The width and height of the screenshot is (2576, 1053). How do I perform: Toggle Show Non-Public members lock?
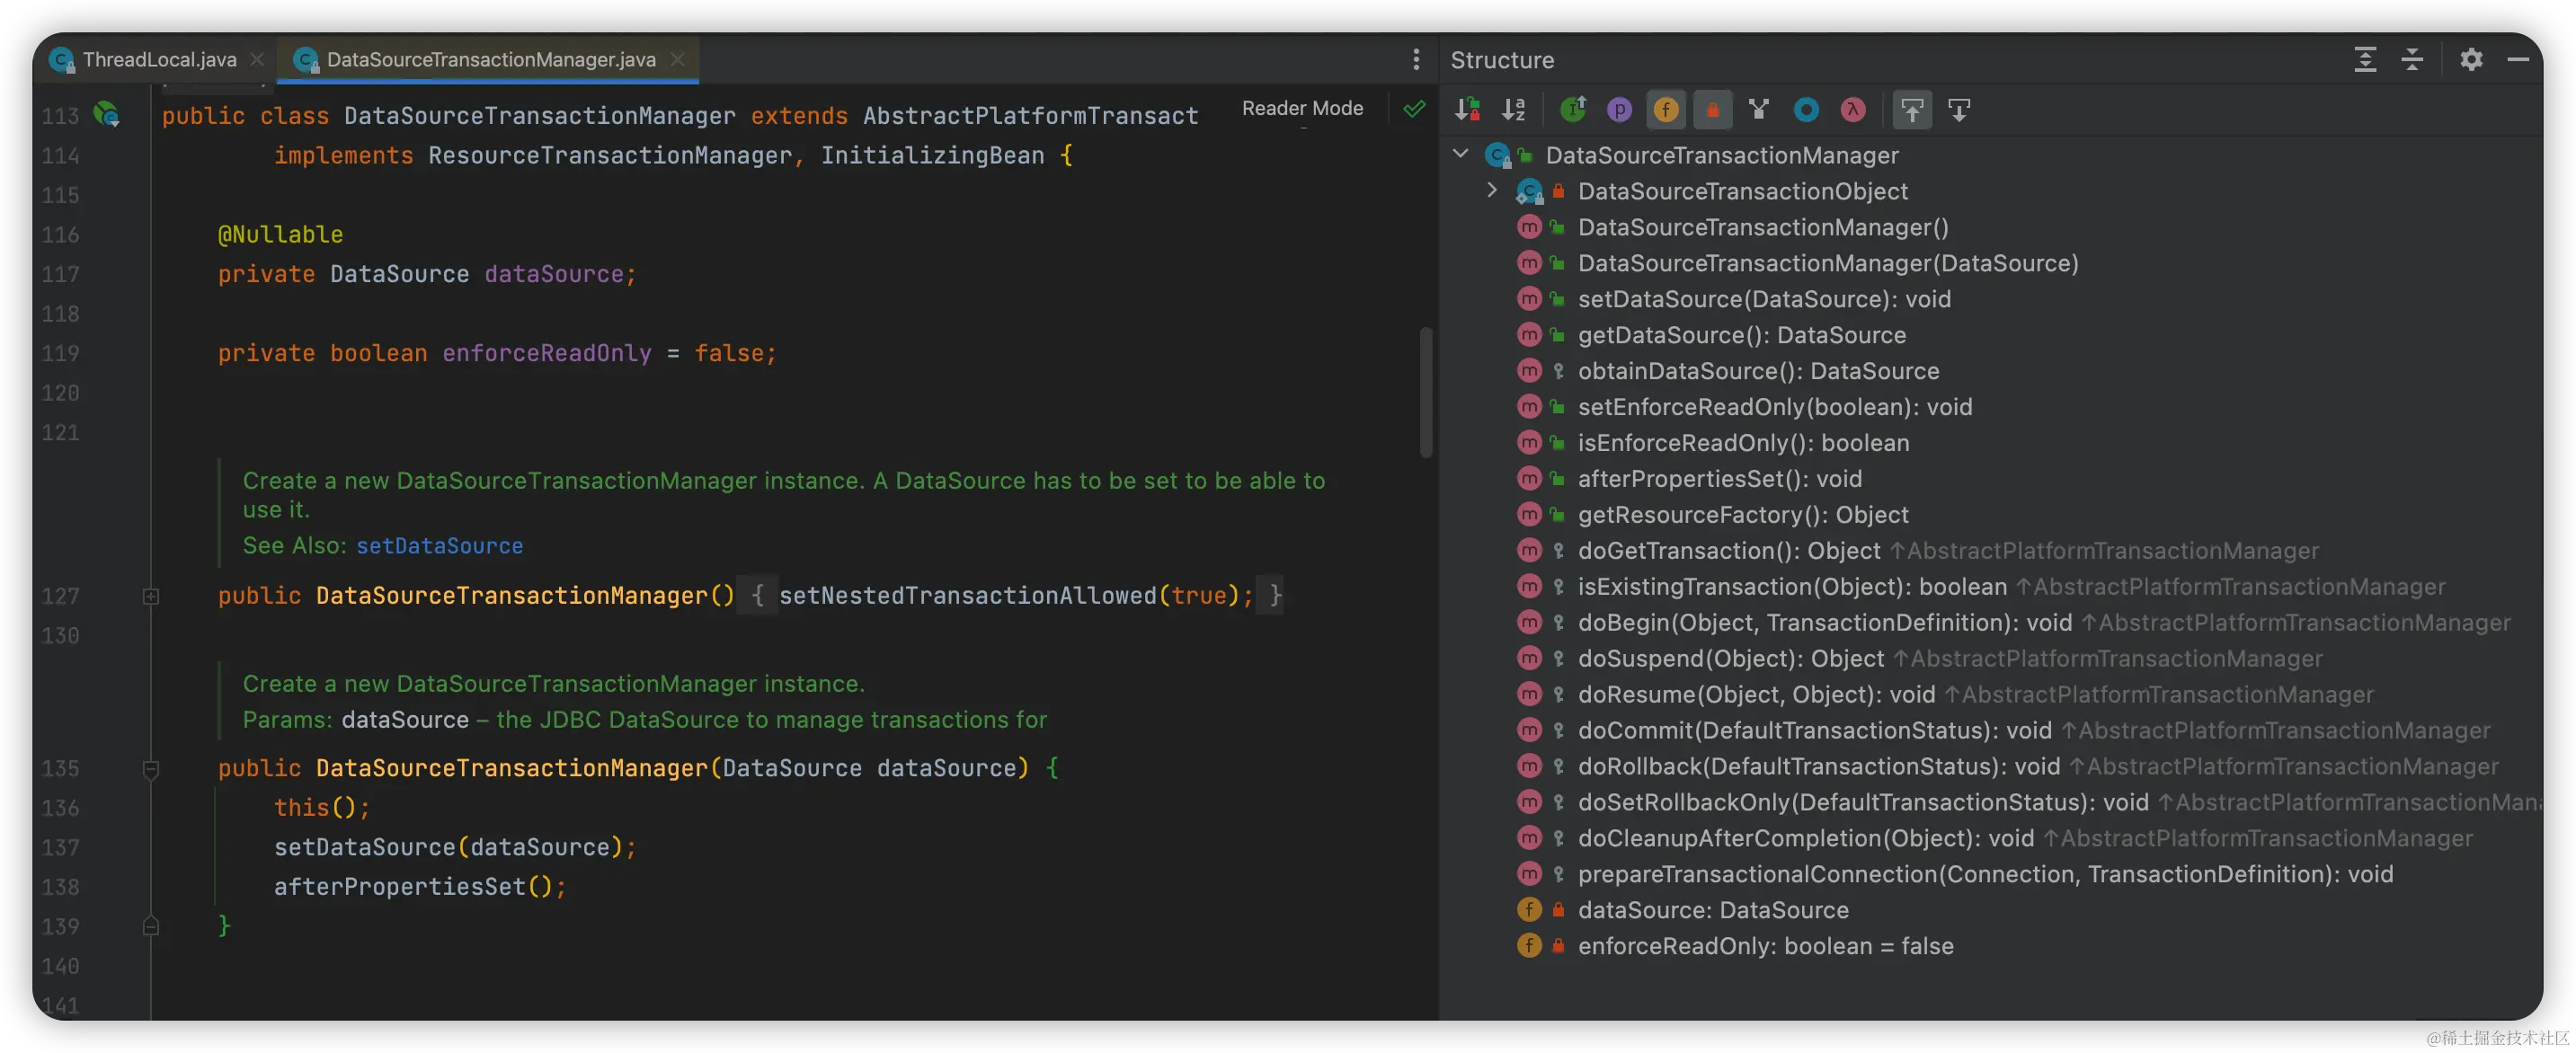pos(1712,110)
